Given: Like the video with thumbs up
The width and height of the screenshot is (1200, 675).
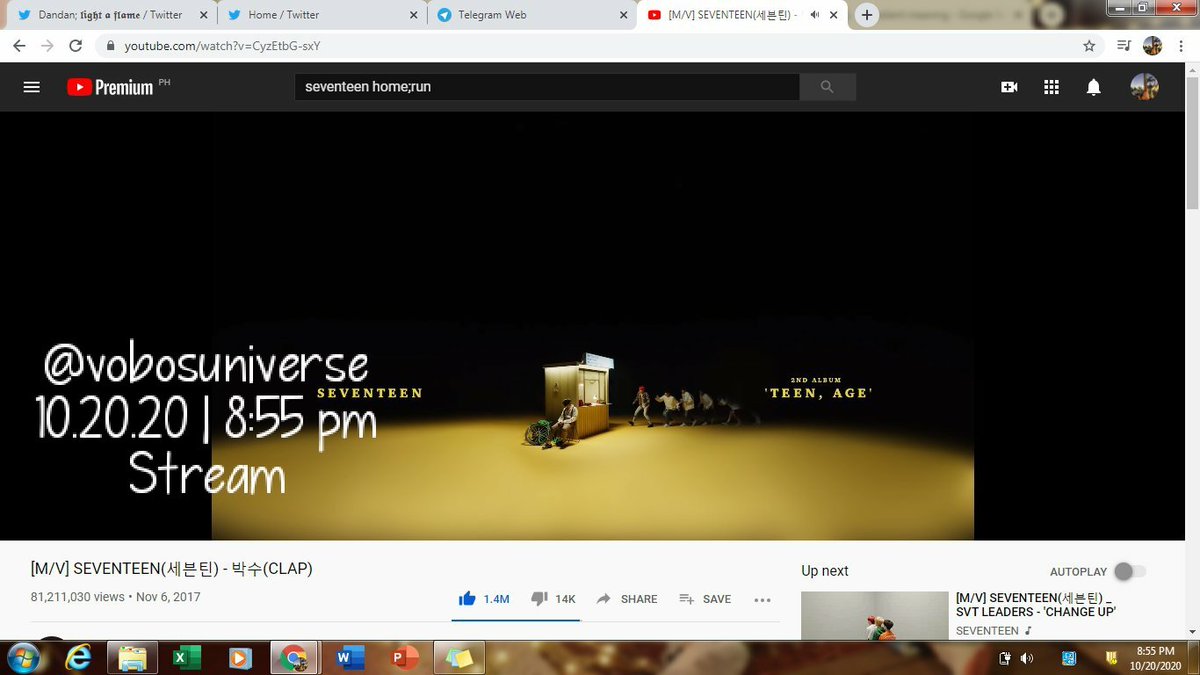Looking at the screenshot, I should pyautogui.click(x=484, y=599).
